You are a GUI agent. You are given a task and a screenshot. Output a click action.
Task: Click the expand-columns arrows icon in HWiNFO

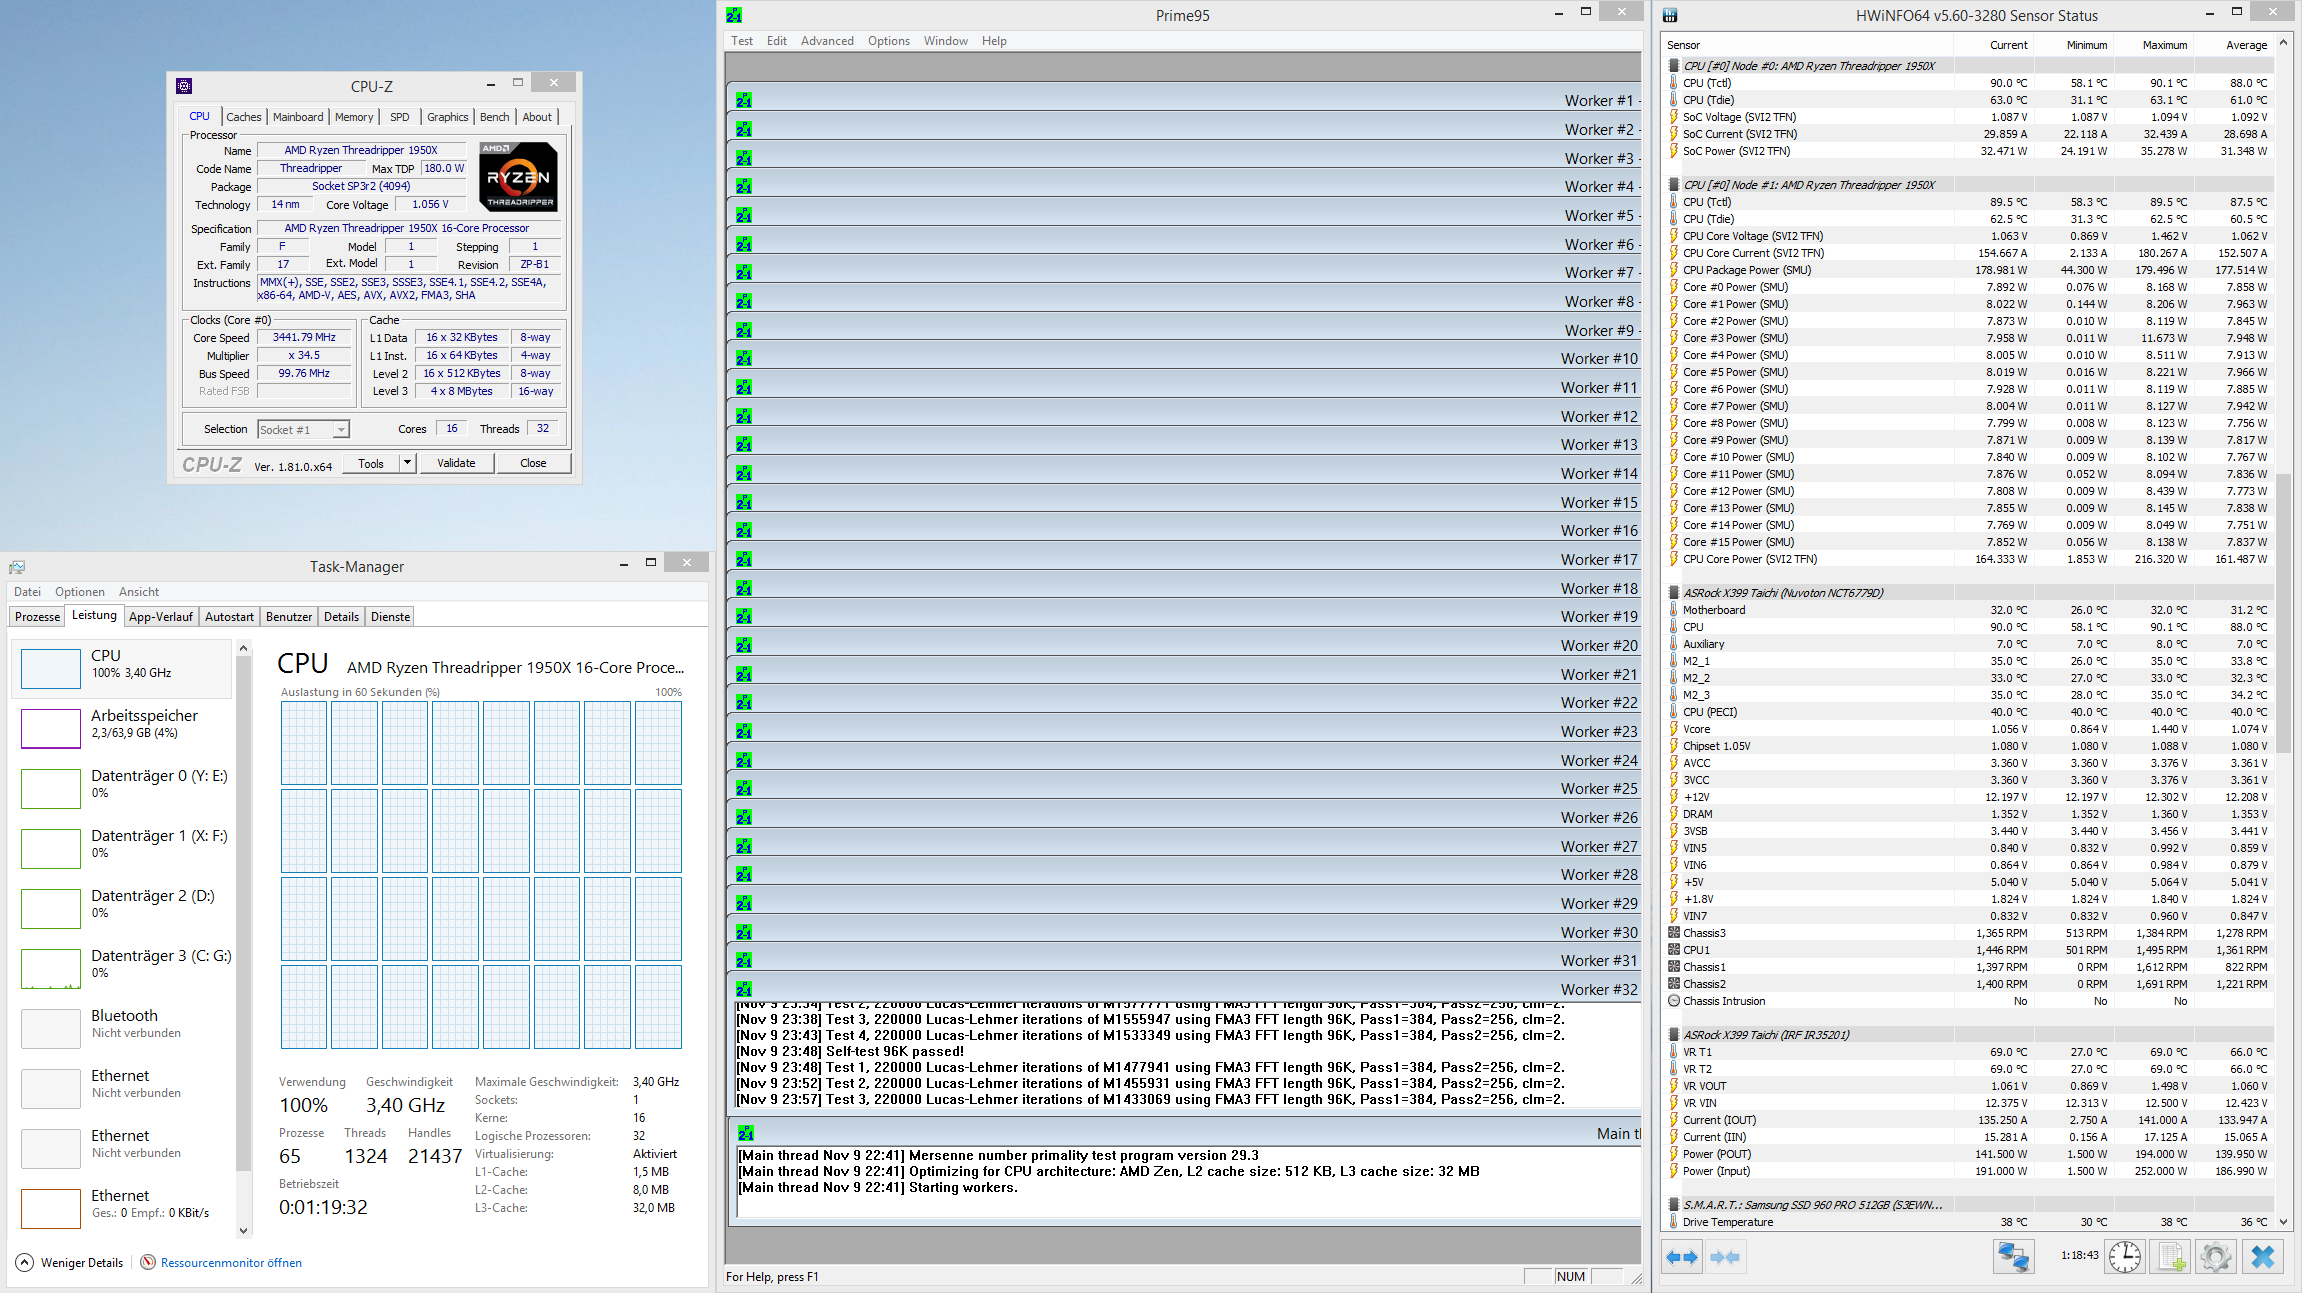1682,1257
